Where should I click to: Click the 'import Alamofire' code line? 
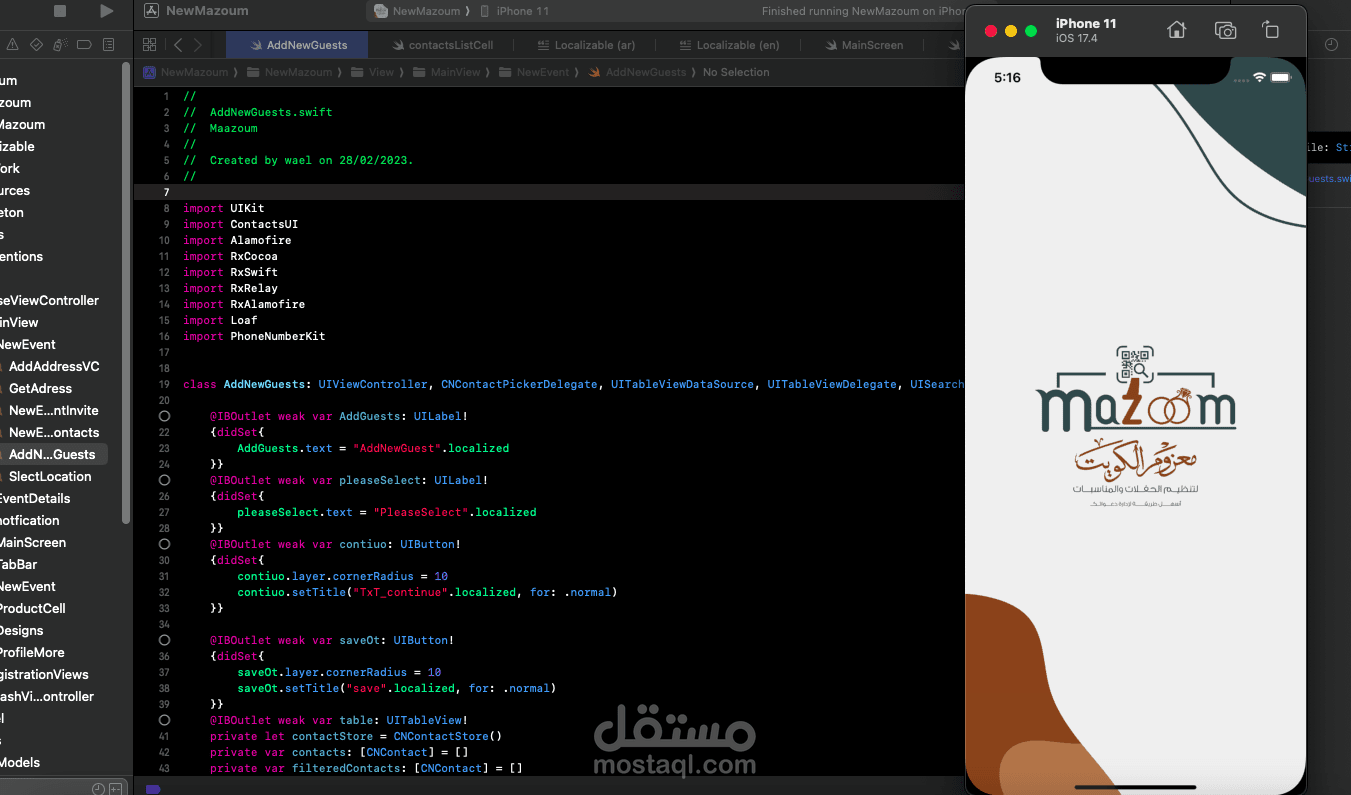click(x=237, y=240)
